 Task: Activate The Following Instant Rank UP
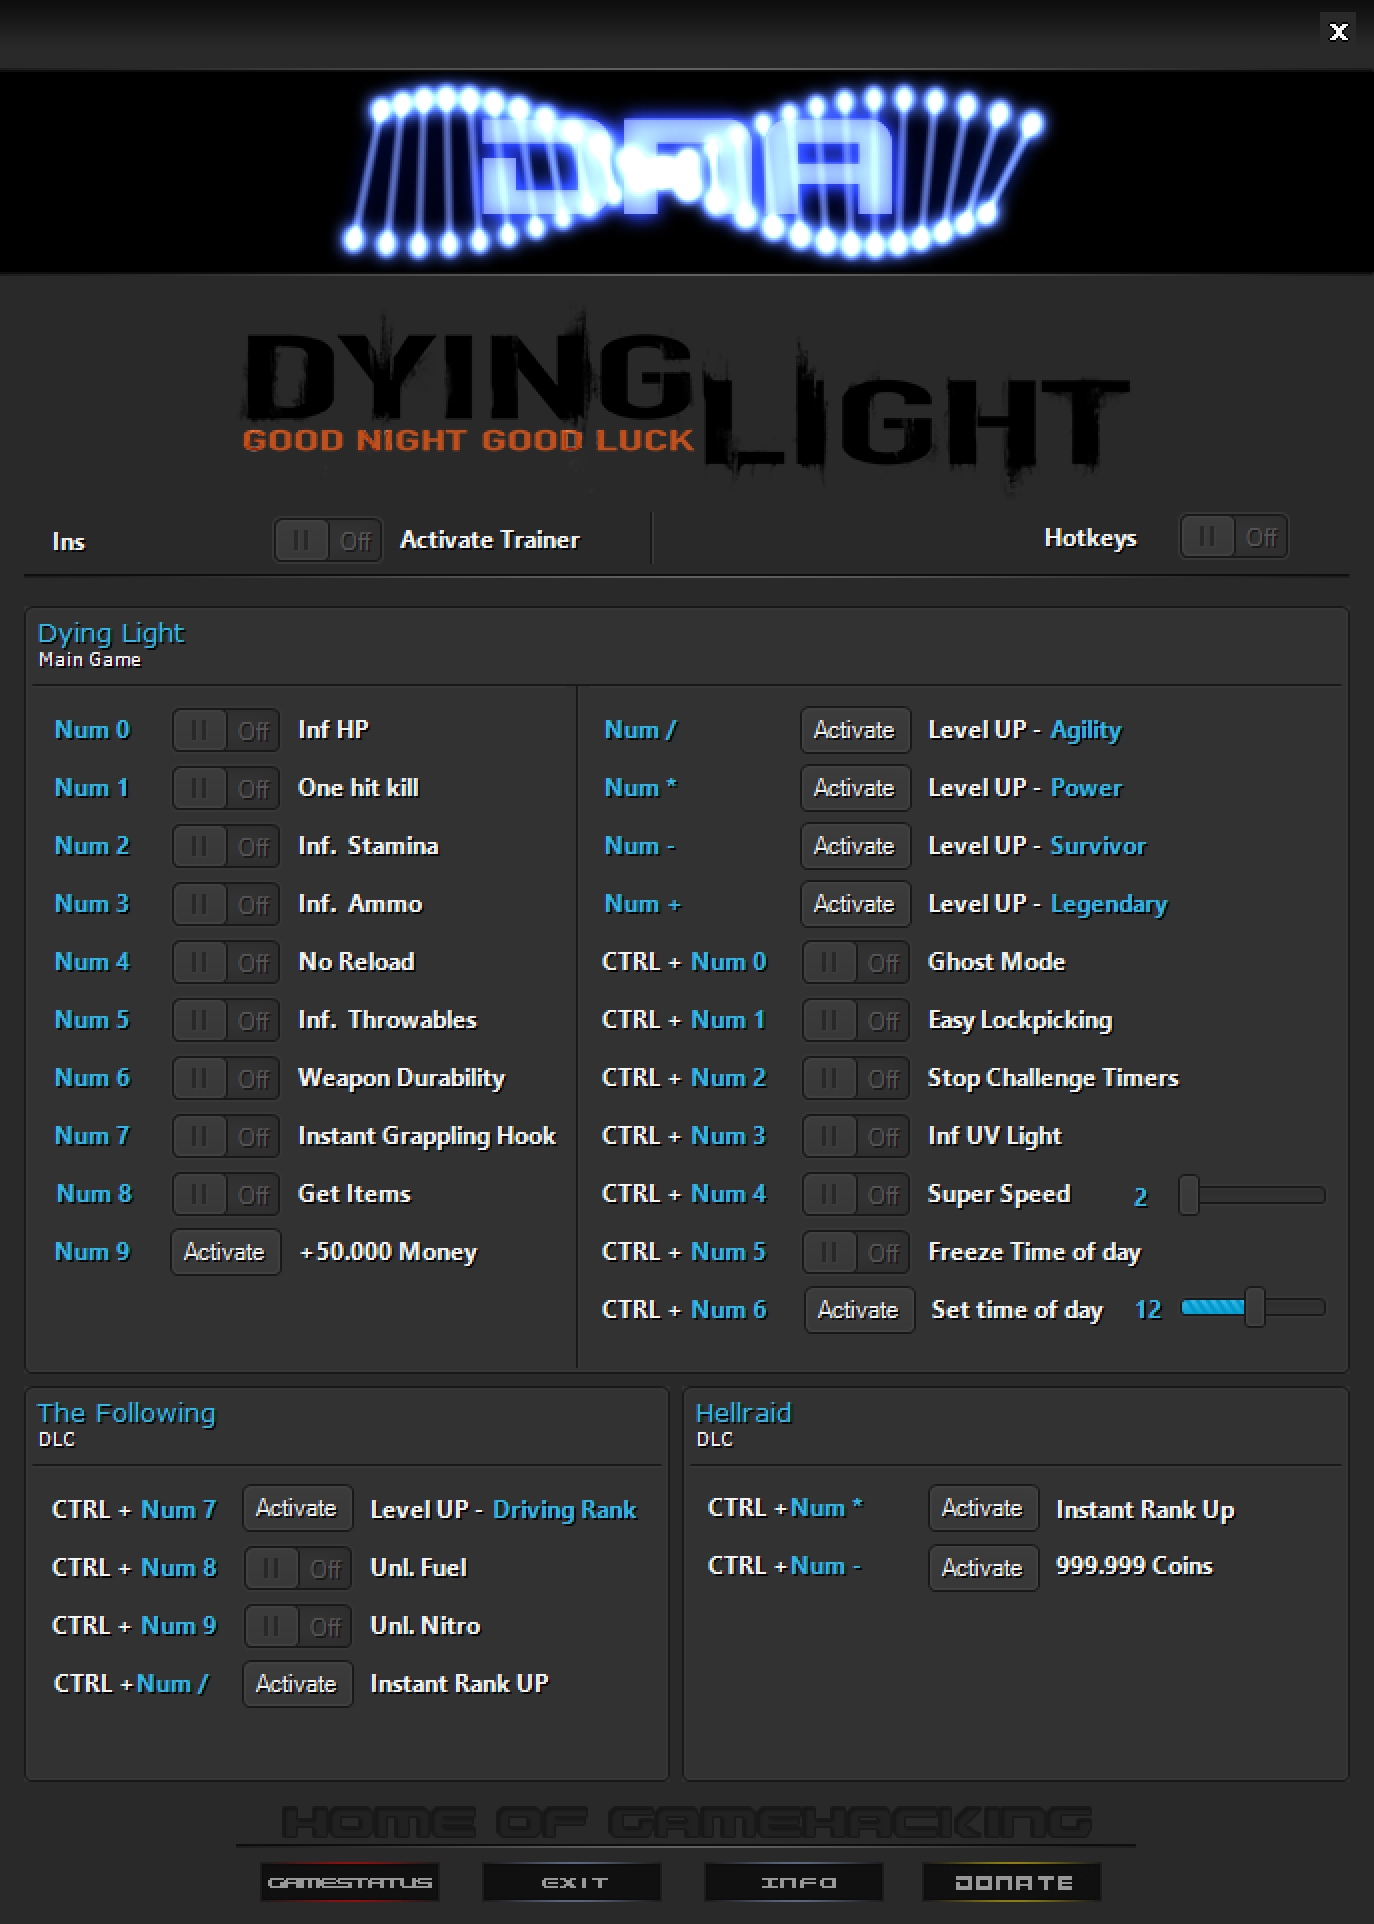coord(297,1684)
